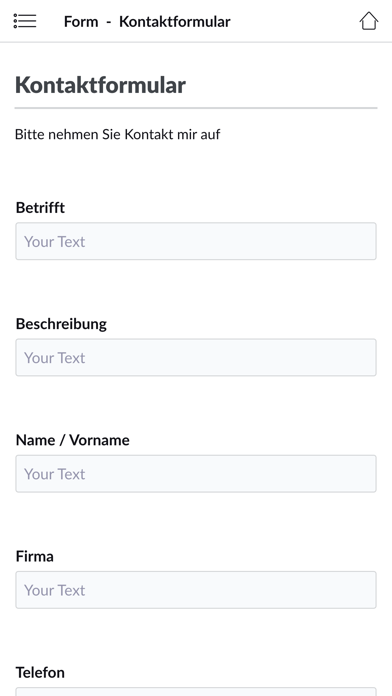Click "Your Text" placeholder in Firma field
The height and width of the screenshot is (696, 392).
click(x=55, y=590)
